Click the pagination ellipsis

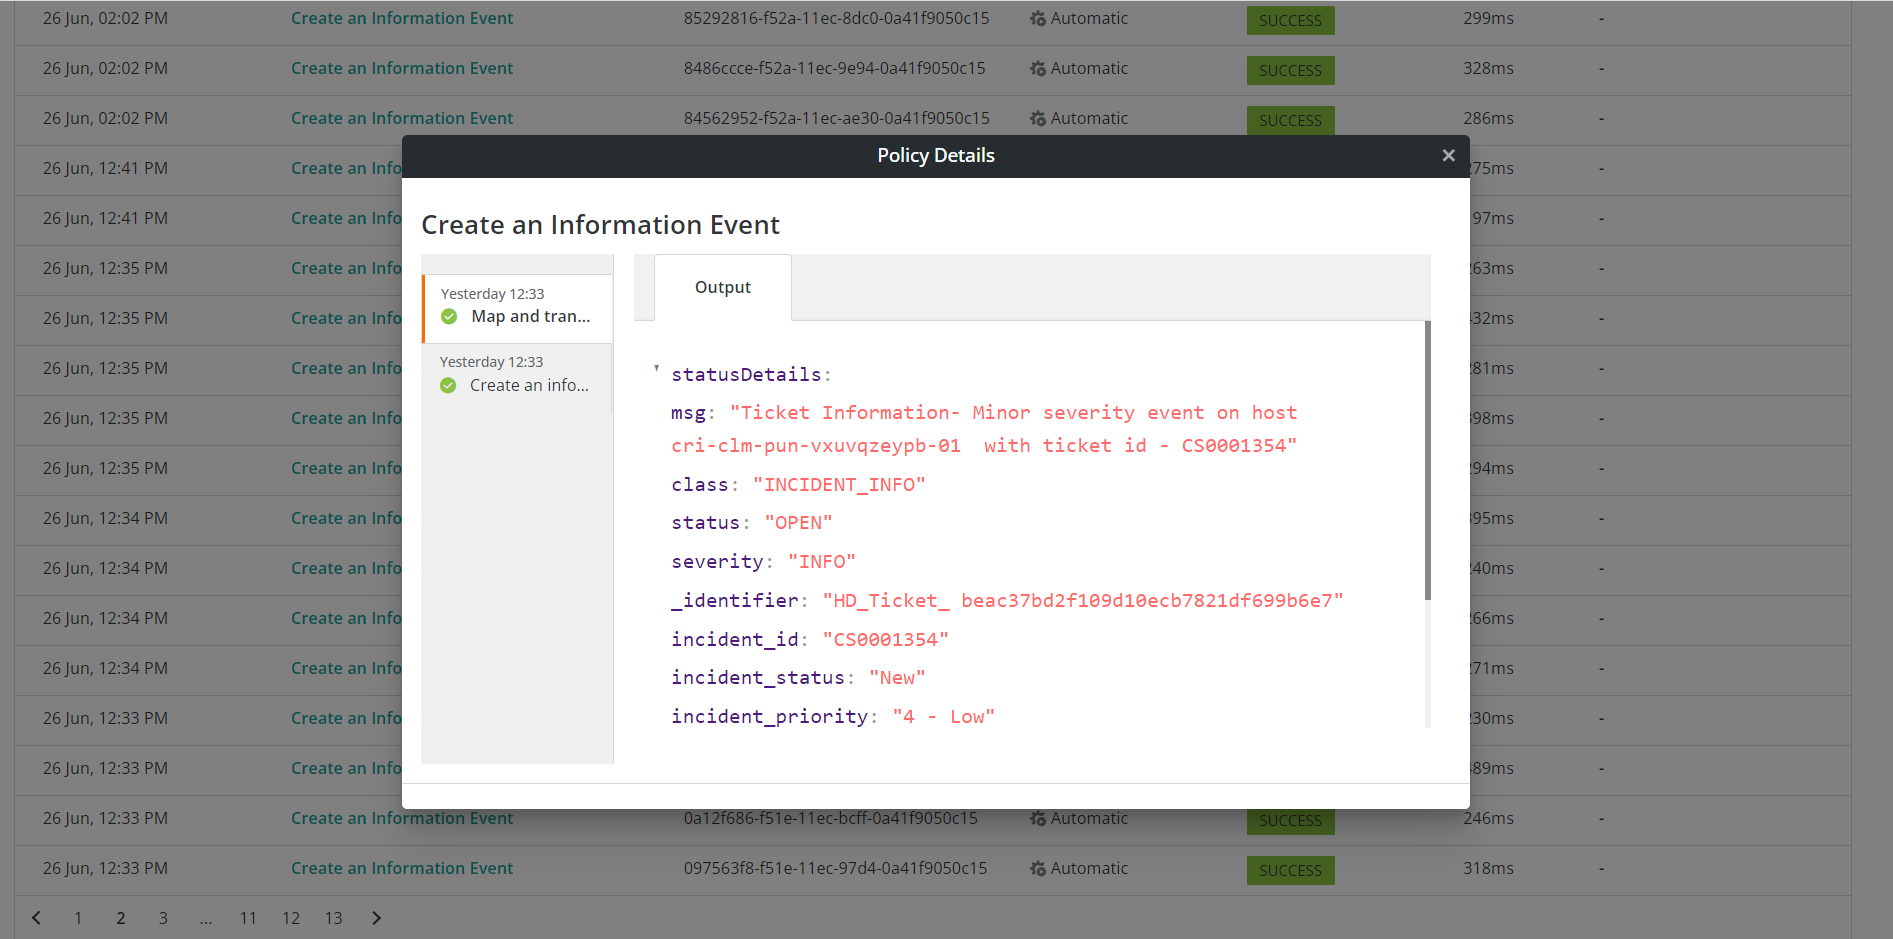[x=206, y=918]
